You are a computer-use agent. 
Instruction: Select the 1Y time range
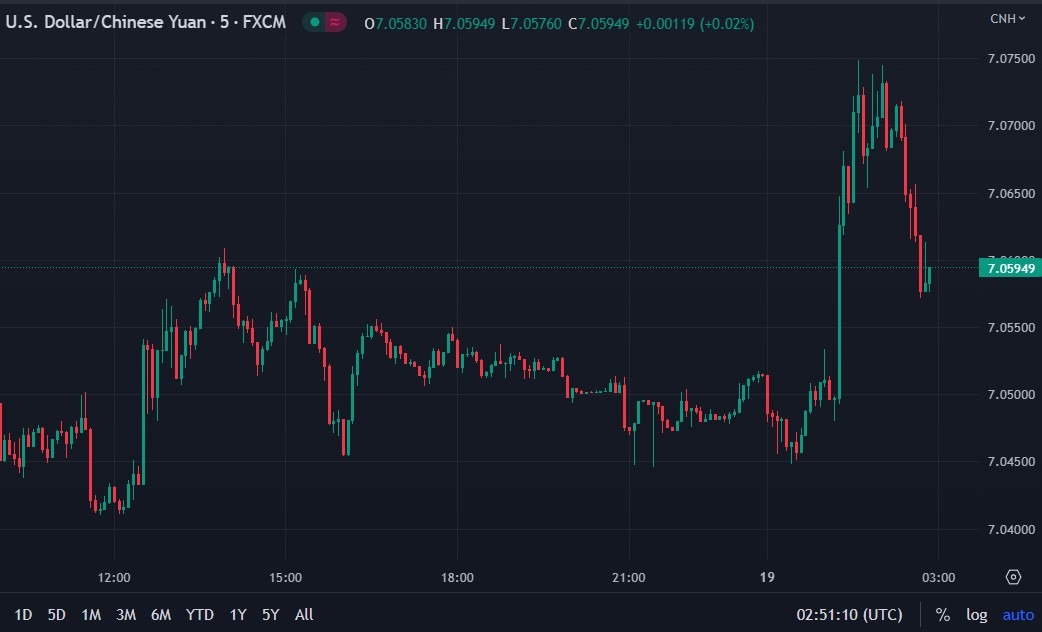click(x=238, y=615)
